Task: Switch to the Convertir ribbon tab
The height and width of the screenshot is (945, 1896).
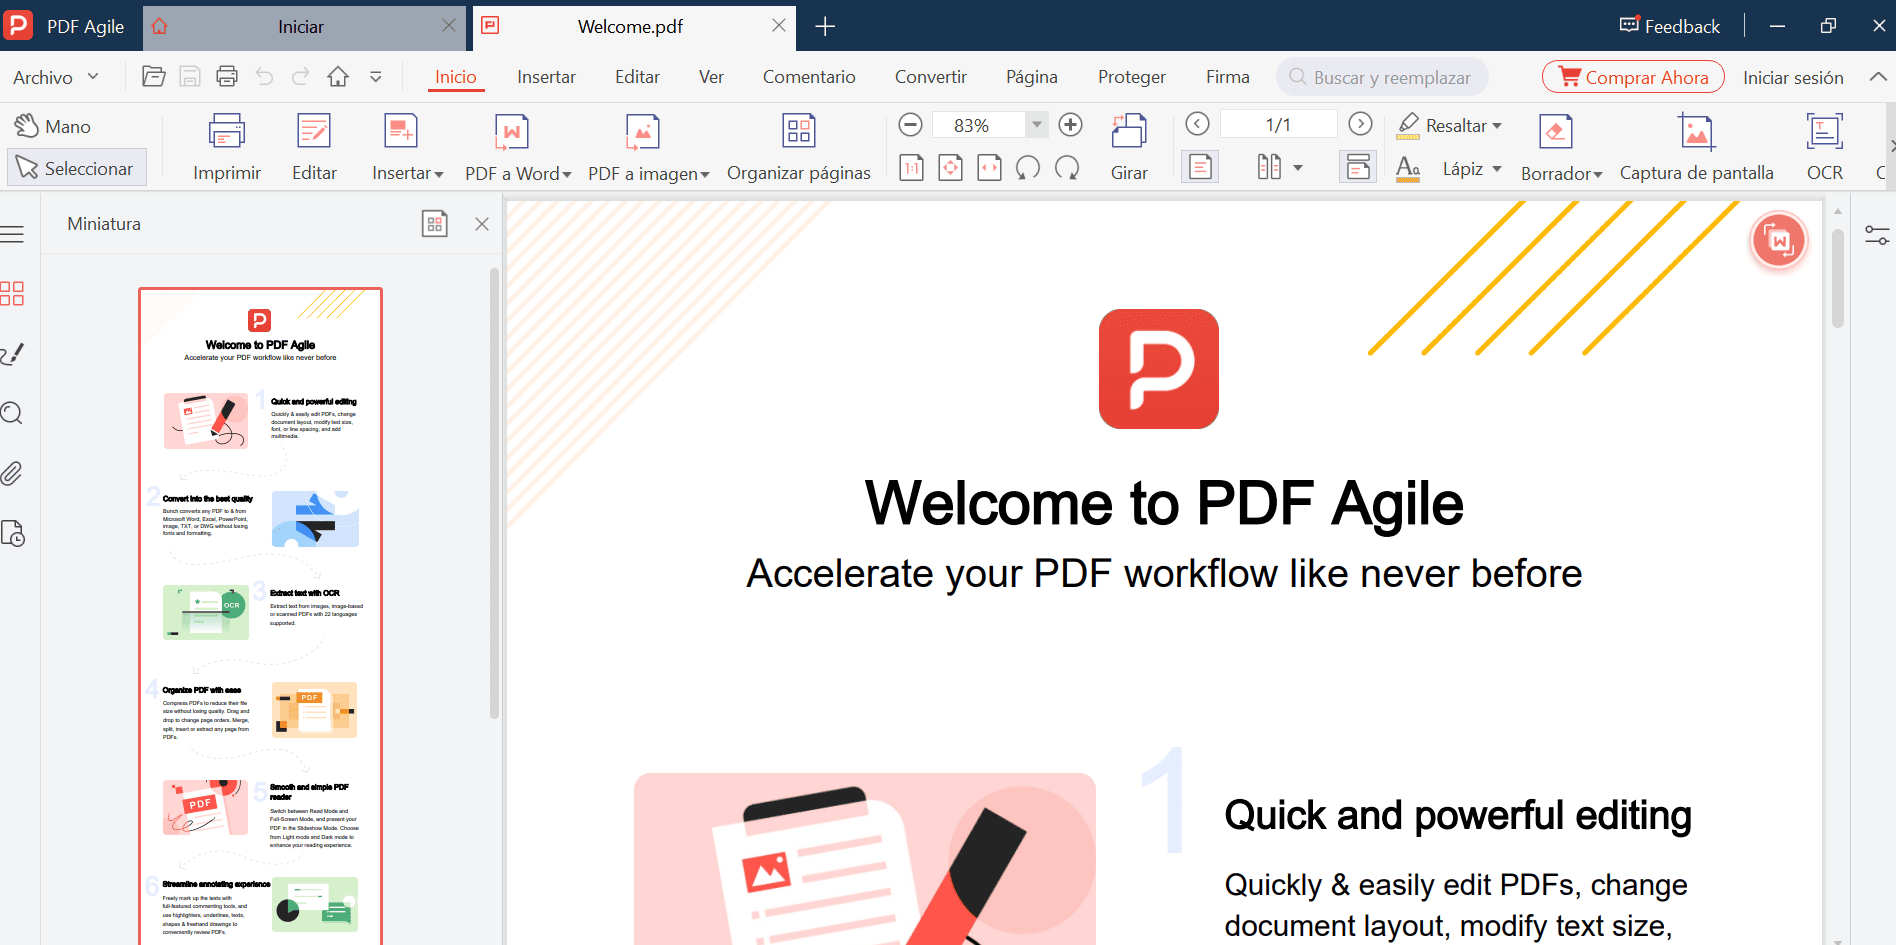Action: pyautogui.click(x=930, y=76)
